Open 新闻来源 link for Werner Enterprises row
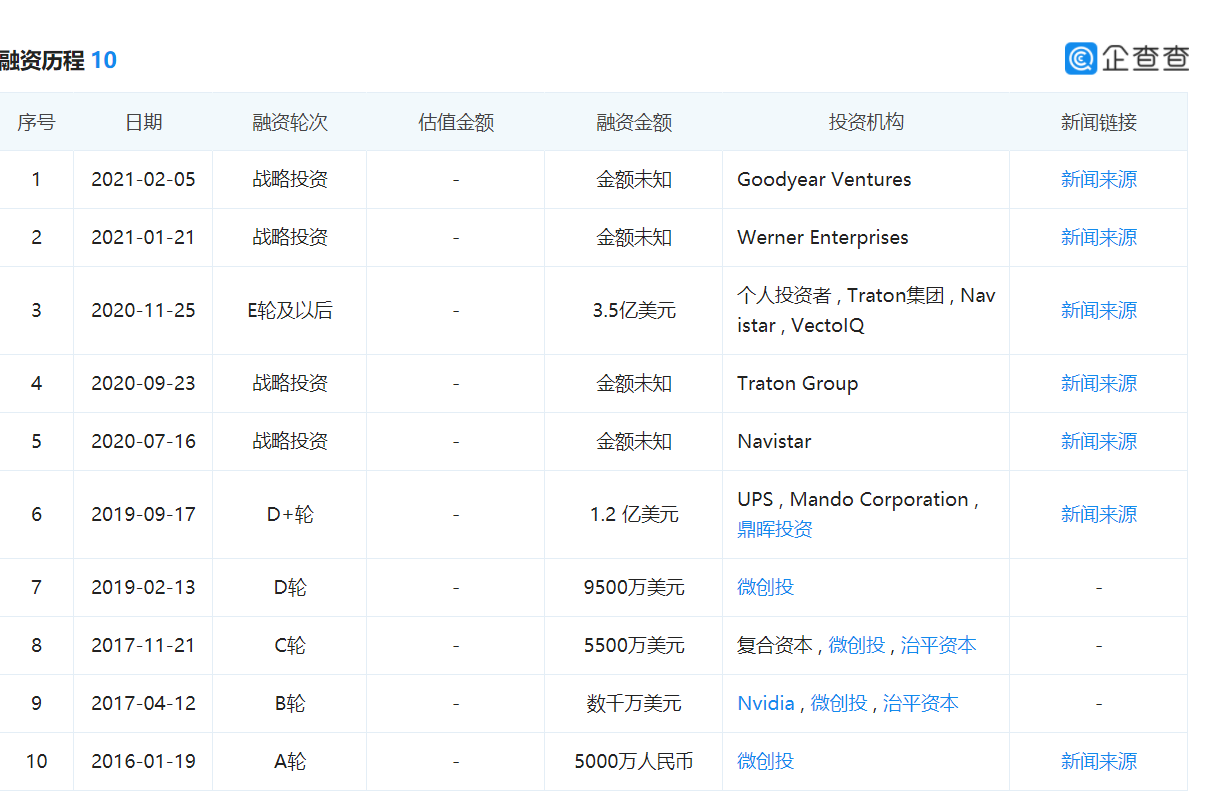Screen dimensions: 1207x809 tap(1099, 238)
